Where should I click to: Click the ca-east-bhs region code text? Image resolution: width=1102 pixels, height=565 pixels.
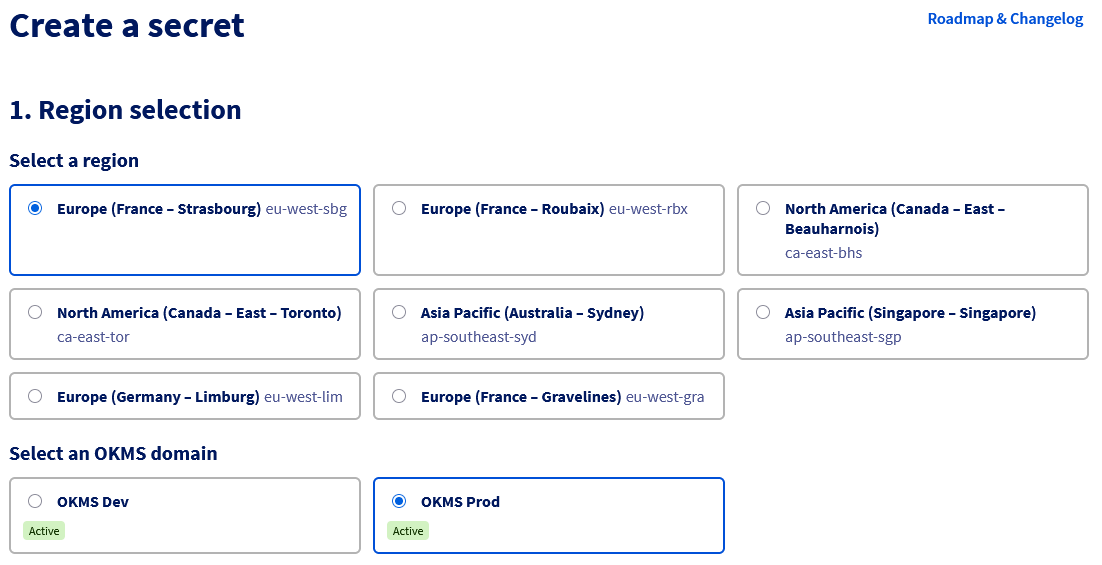(x=823, y=253)
